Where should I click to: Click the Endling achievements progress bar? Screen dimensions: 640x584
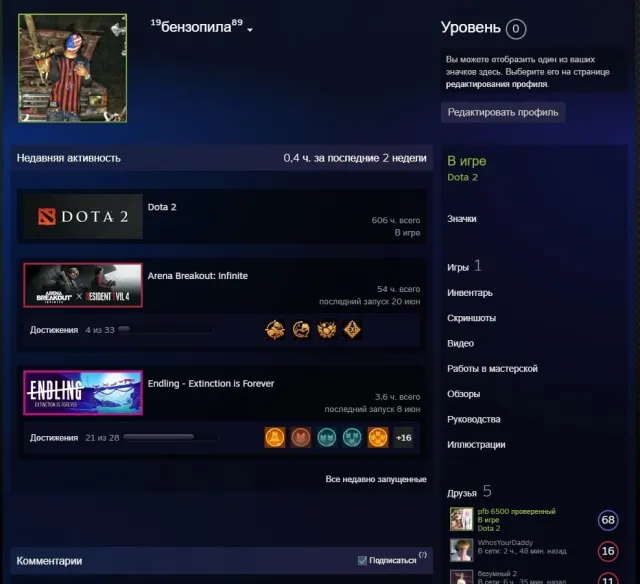[171, 437]
